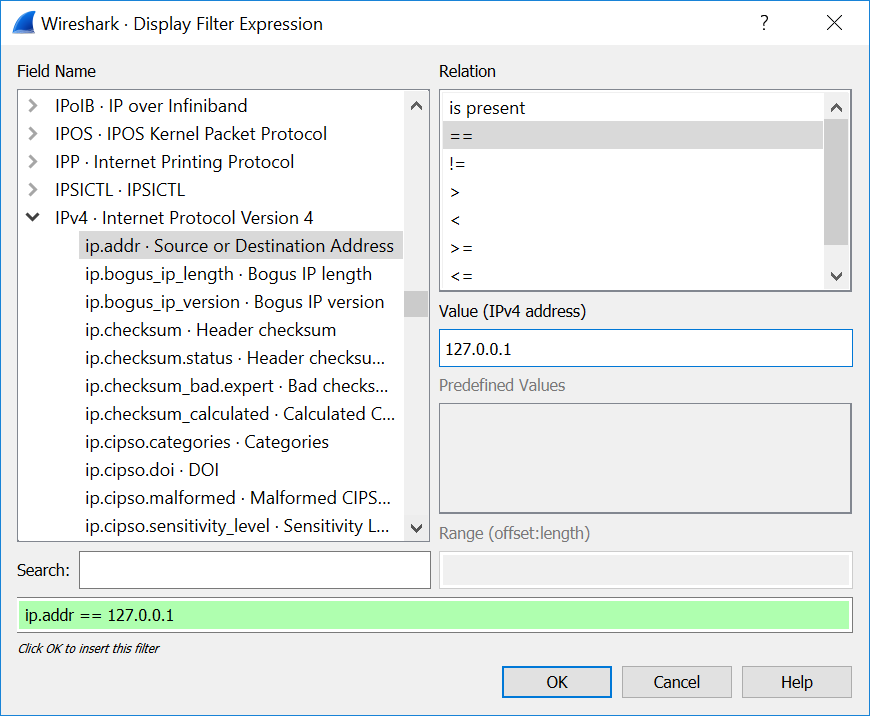The width and height of the screenshot is (870, 716).
Task: Select ip.addr Source or Destination Address field
Action: tap(239, 246)
